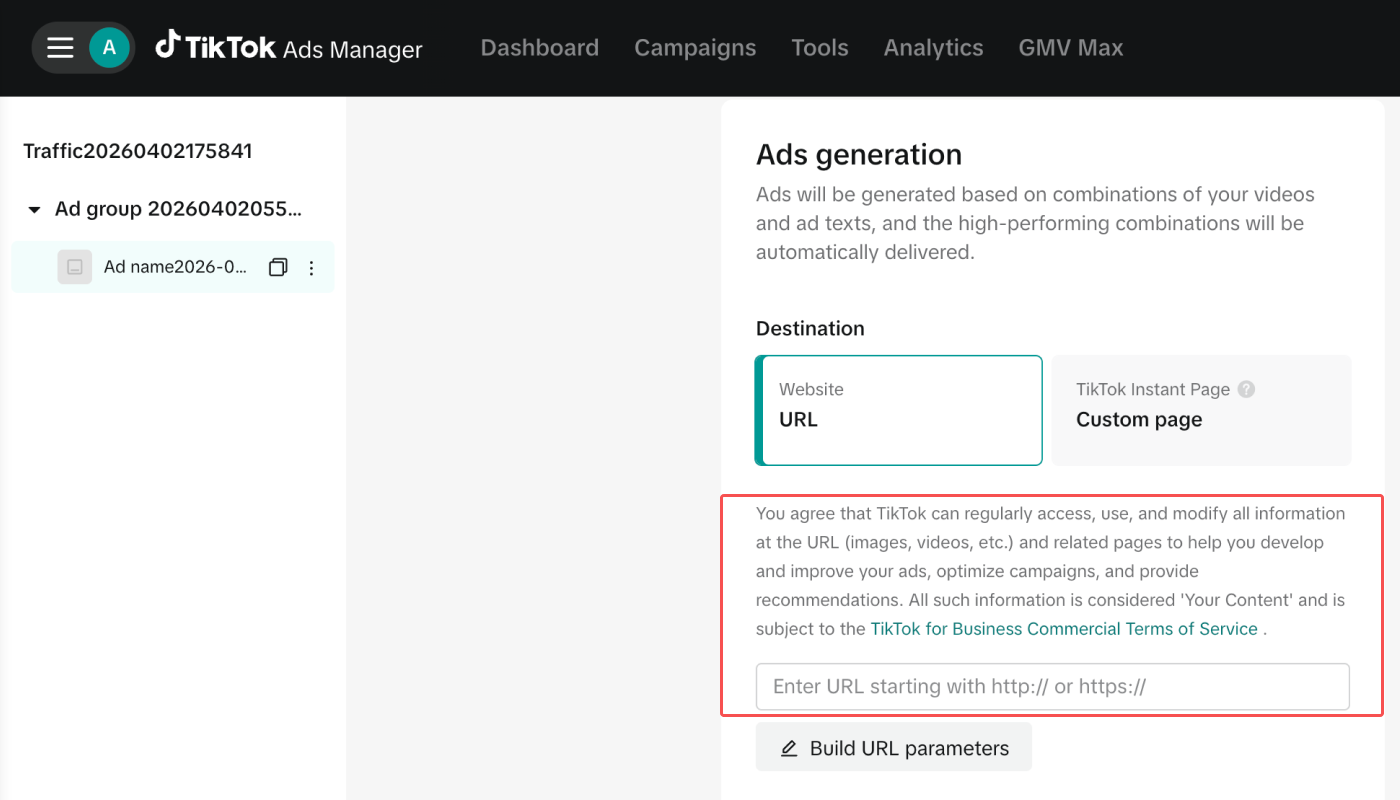Navigate to GMV Max
This screenshot has width=1400, height=800.
1070,48
